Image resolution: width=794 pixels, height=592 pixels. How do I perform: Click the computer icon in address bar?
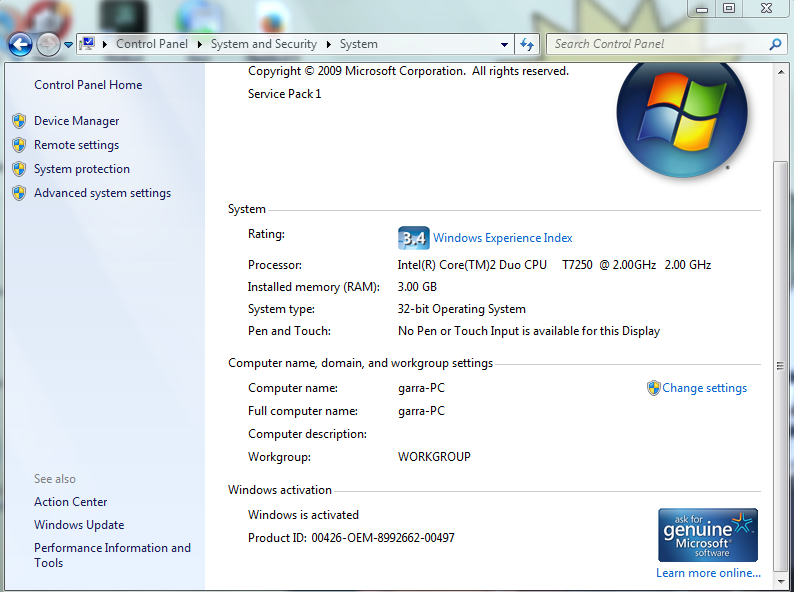point(88,44)
